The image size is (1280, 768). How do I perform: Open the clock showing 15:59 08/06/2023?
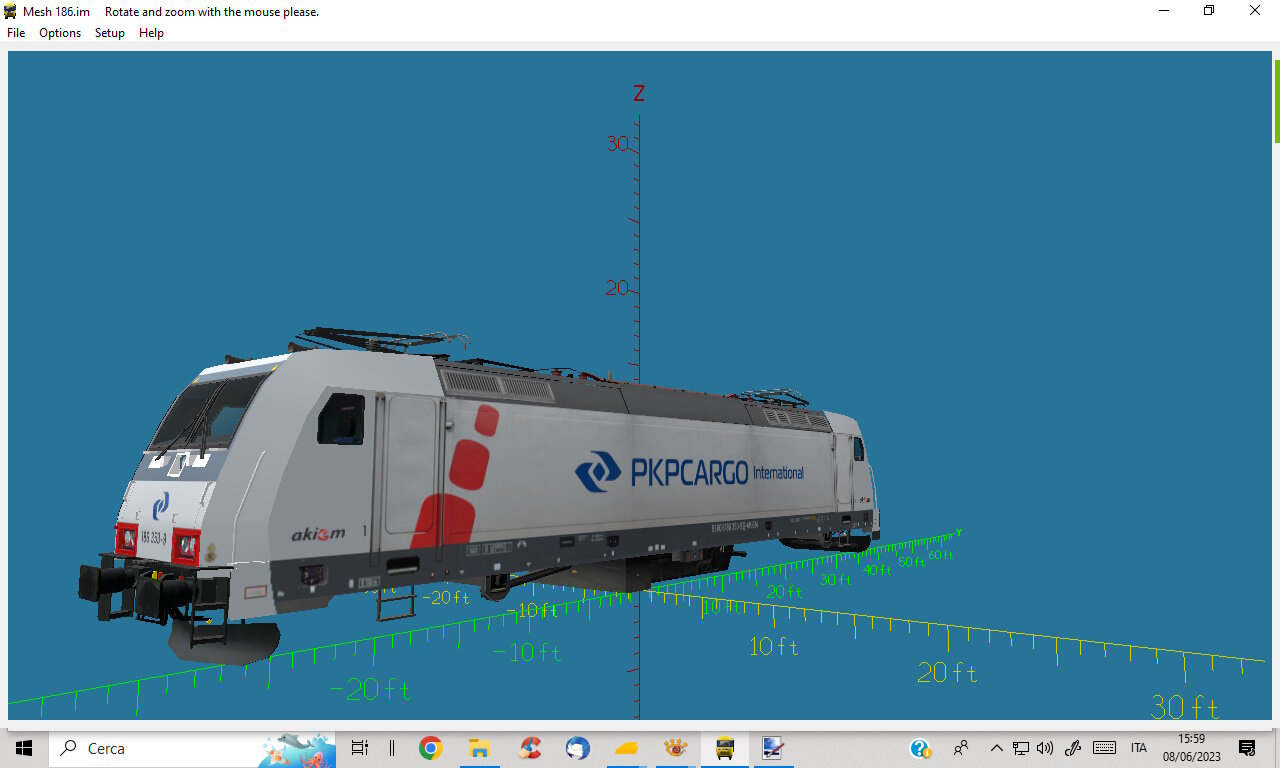[x=1190, y=748]
